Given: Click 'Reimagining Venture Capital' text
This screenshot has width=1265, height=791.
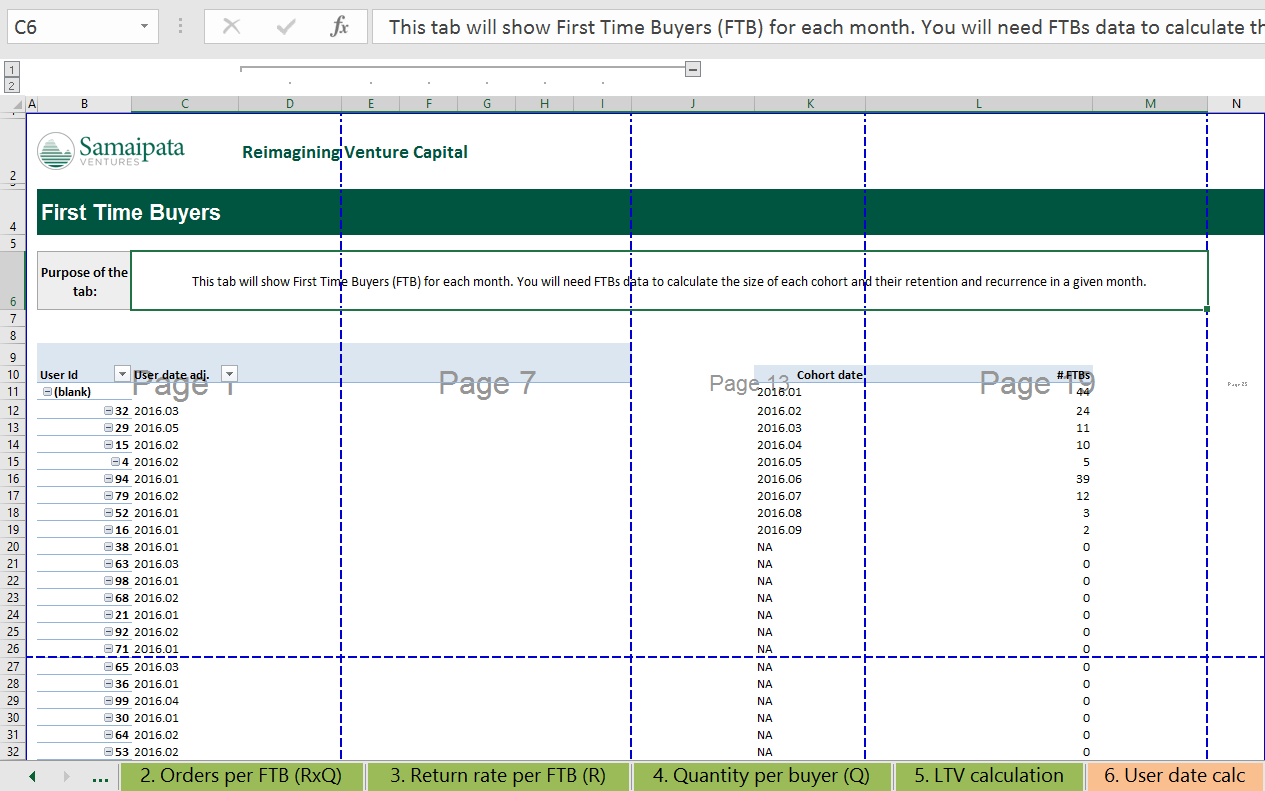Looking at the screenshot, I should click(x=355, y=152).
